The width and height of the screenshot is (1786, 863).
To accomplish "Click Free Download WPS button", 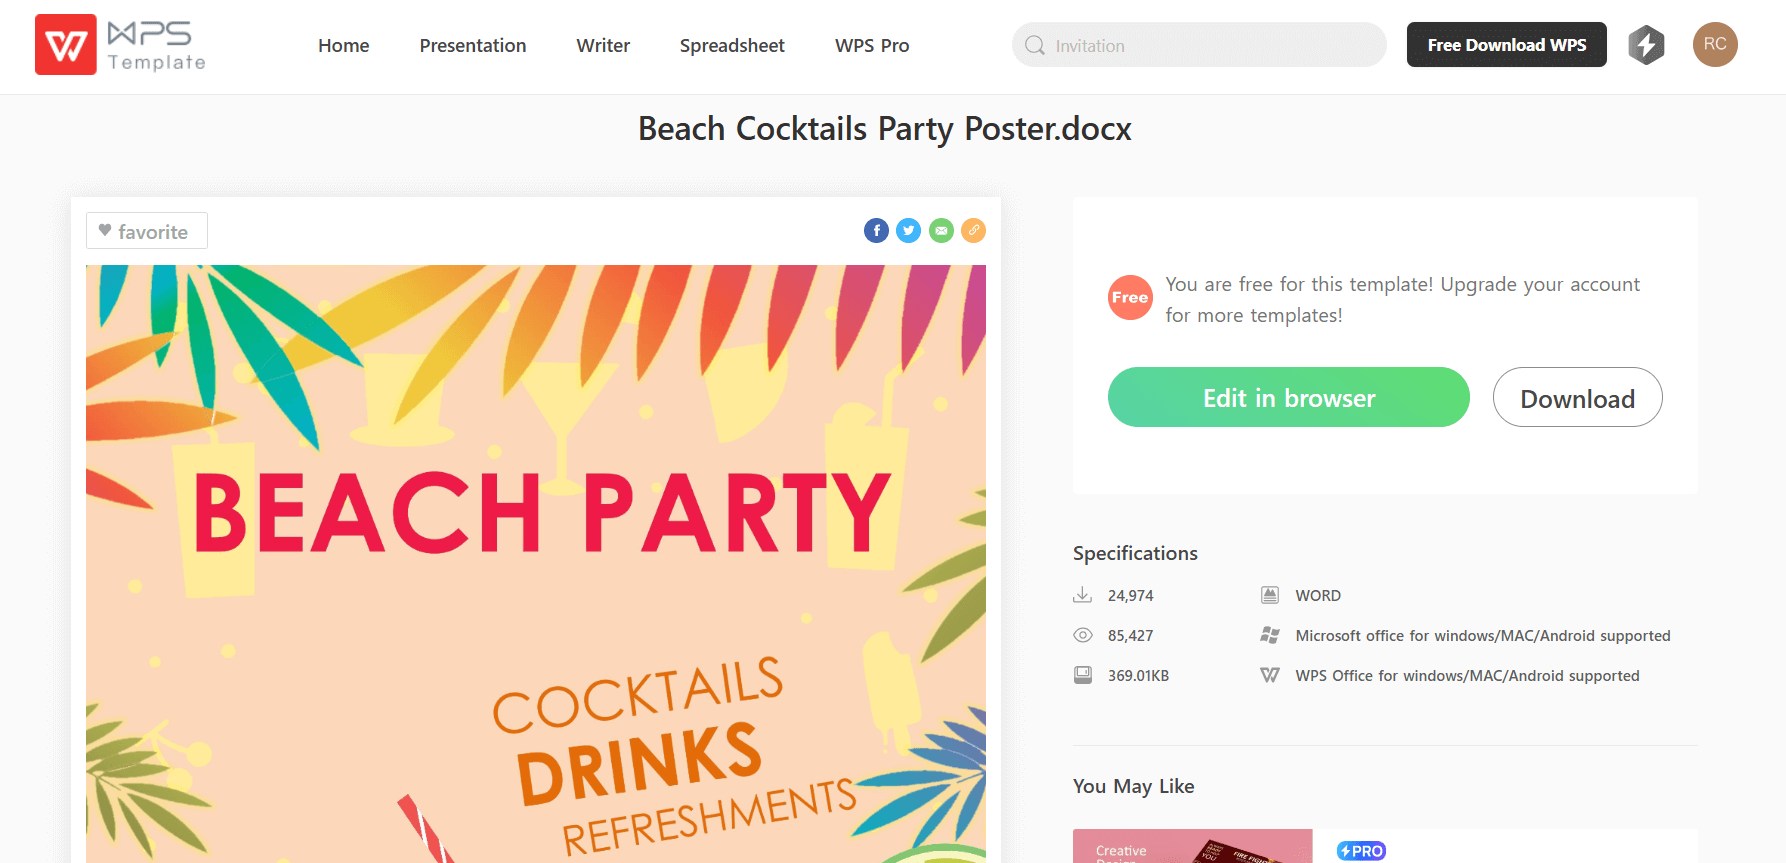I will pyautogui.click(x=1506, y=45).
